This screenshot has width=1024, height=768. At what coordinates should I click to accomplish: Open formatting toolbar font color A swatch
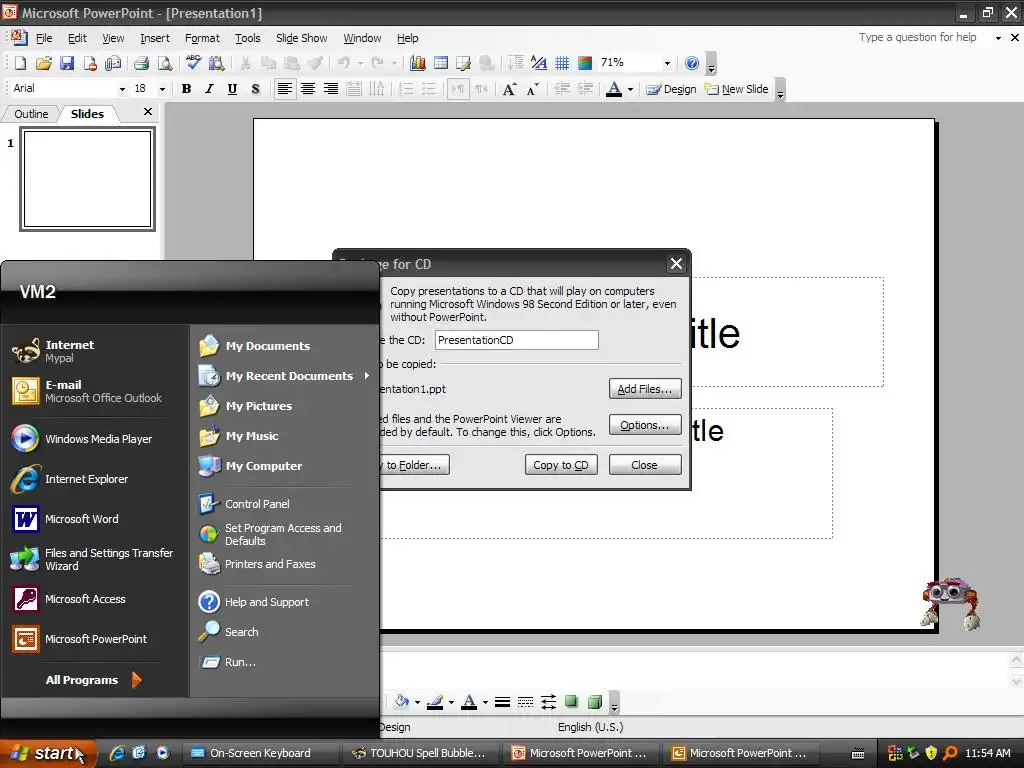pos(613,89)
